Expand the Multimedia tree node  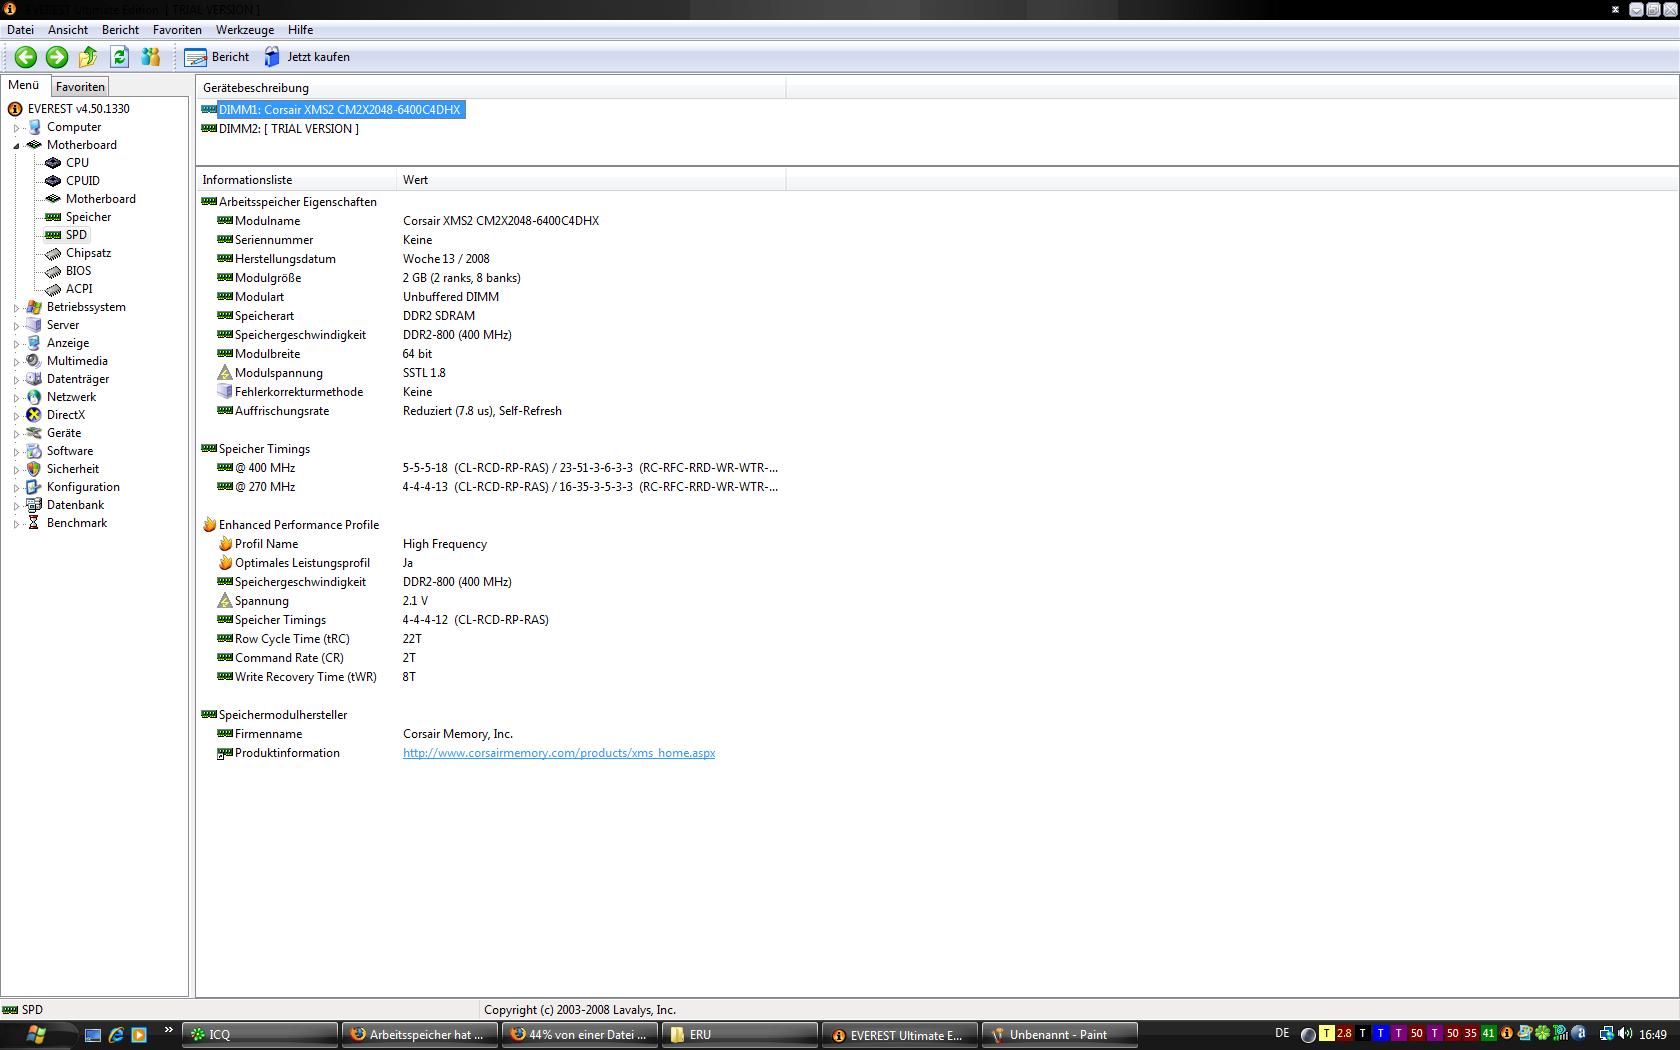pyautogui.click(x=17, y=362)
